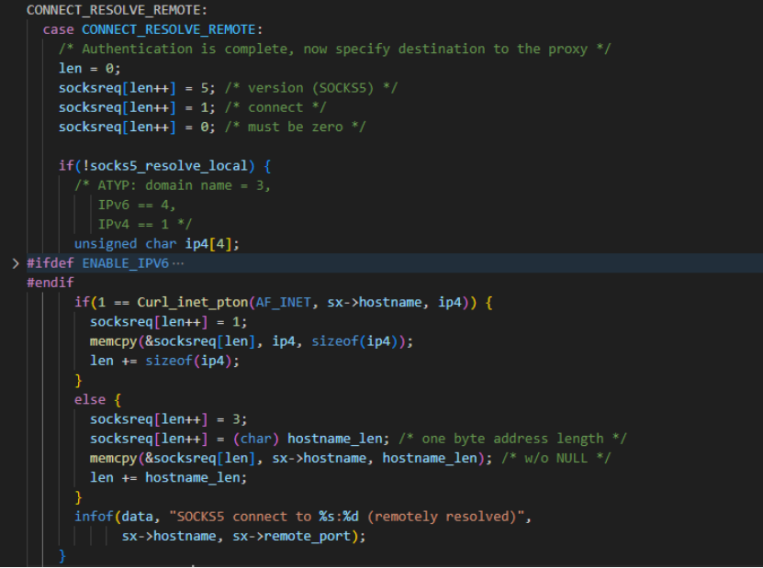Click the '#endif' directive

tap(50, 283)
